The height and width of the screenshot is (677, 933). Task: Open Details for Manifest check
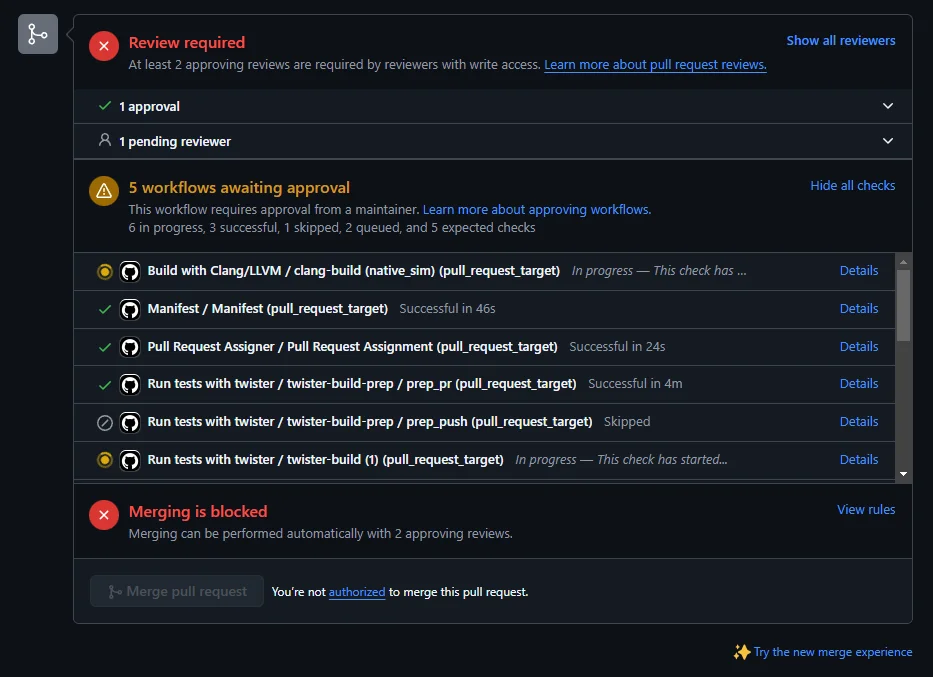click(x=858, y=309)
